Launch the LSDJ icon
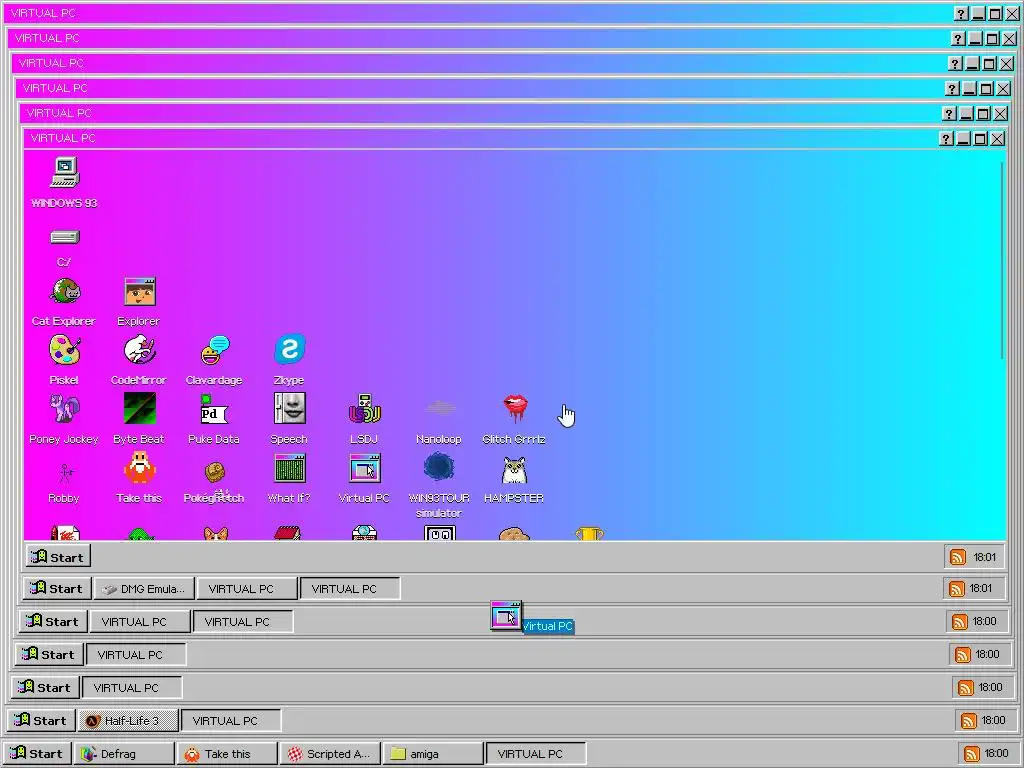The width and height of the screenshot is (1024, 768). pyautogui.click(x=364, y=409)
